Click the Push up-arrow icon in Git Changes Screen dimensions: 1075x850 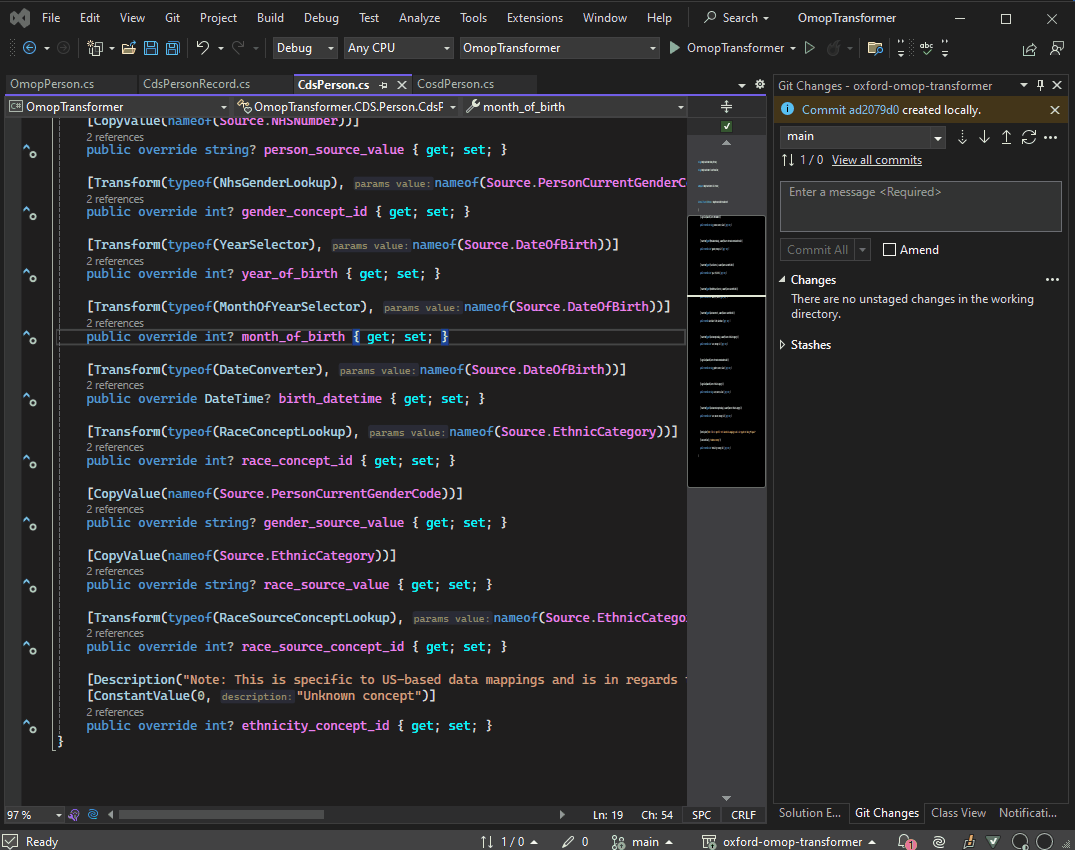[x=1006, y=137]
